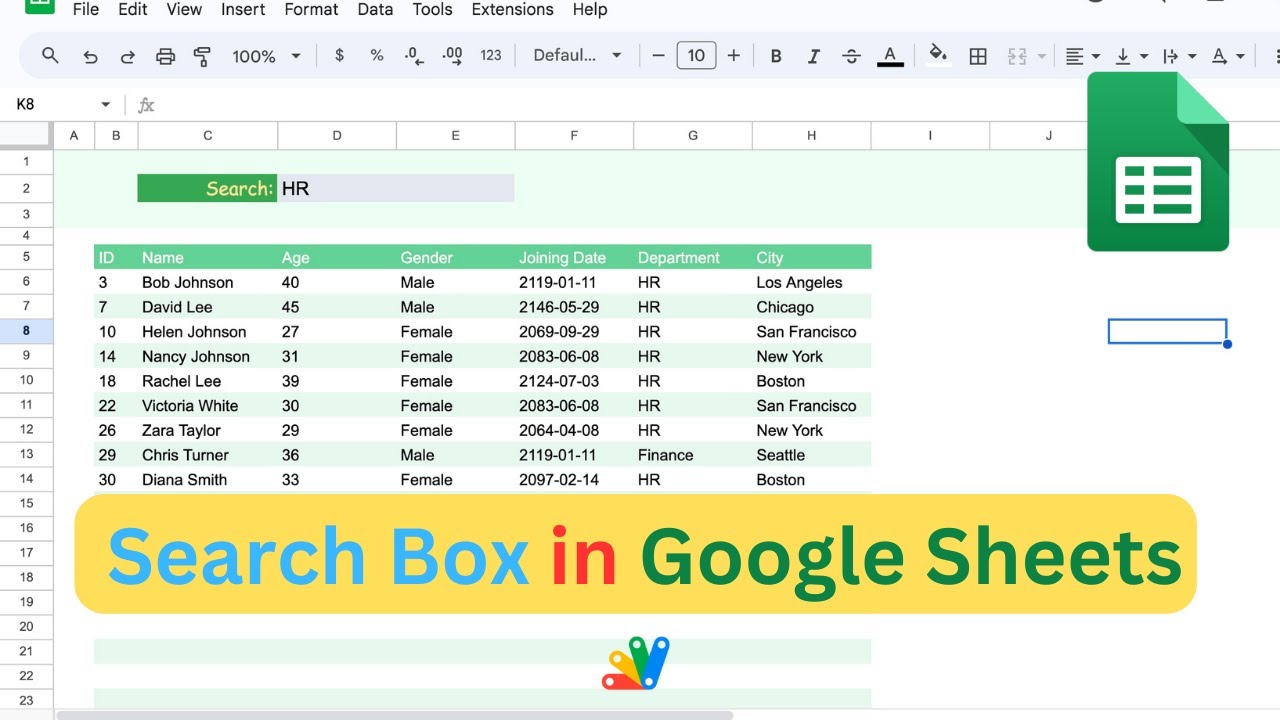
Task: Open the font family dropdown
Action: point(577,56)
